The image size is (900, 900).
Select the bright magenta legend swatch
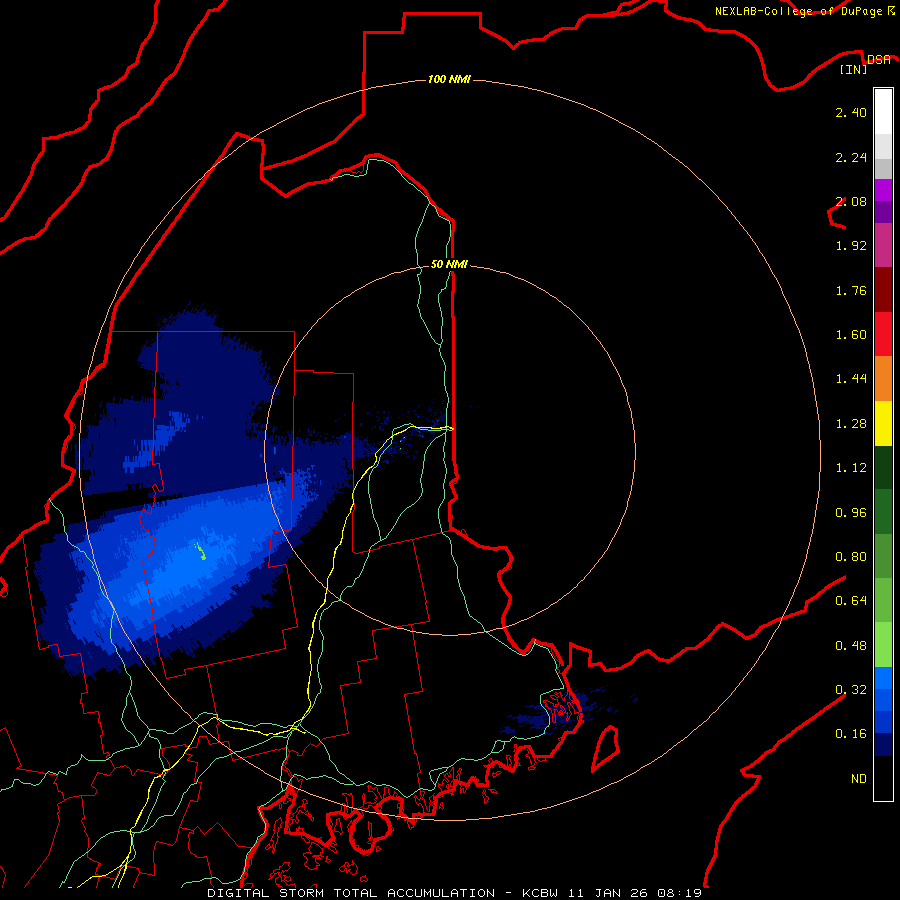(x=883, y=190)
